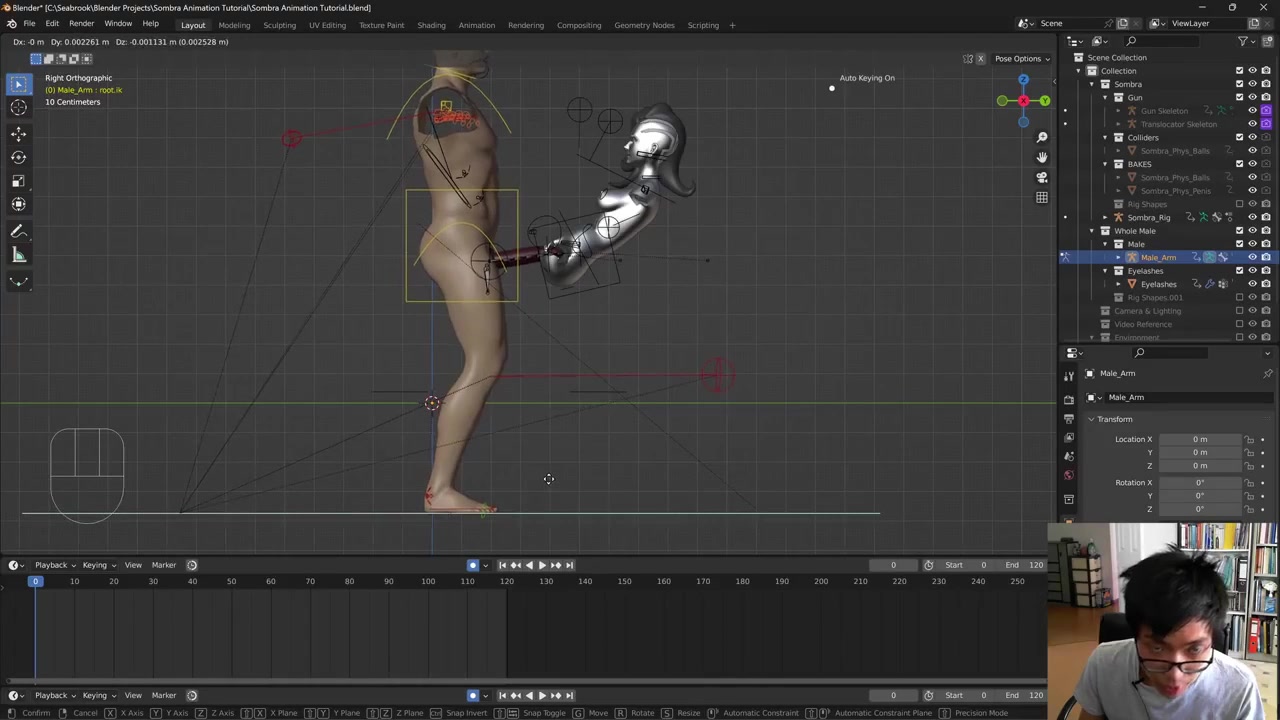
Task: Uncheck the Sombra collection checkbox
Action: [1239, 84]
